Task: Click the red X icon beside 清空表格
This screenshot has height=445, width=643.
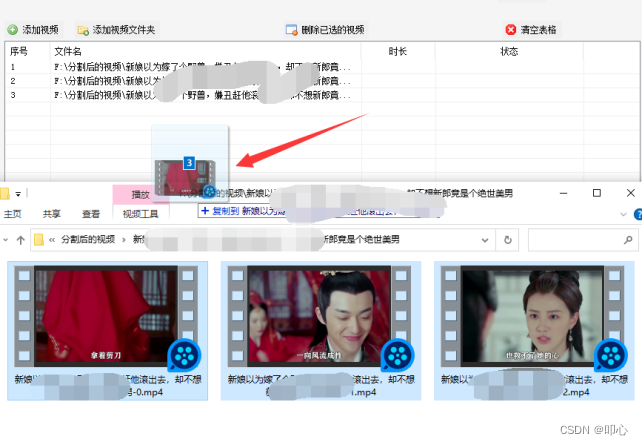Action: (511, 30)
